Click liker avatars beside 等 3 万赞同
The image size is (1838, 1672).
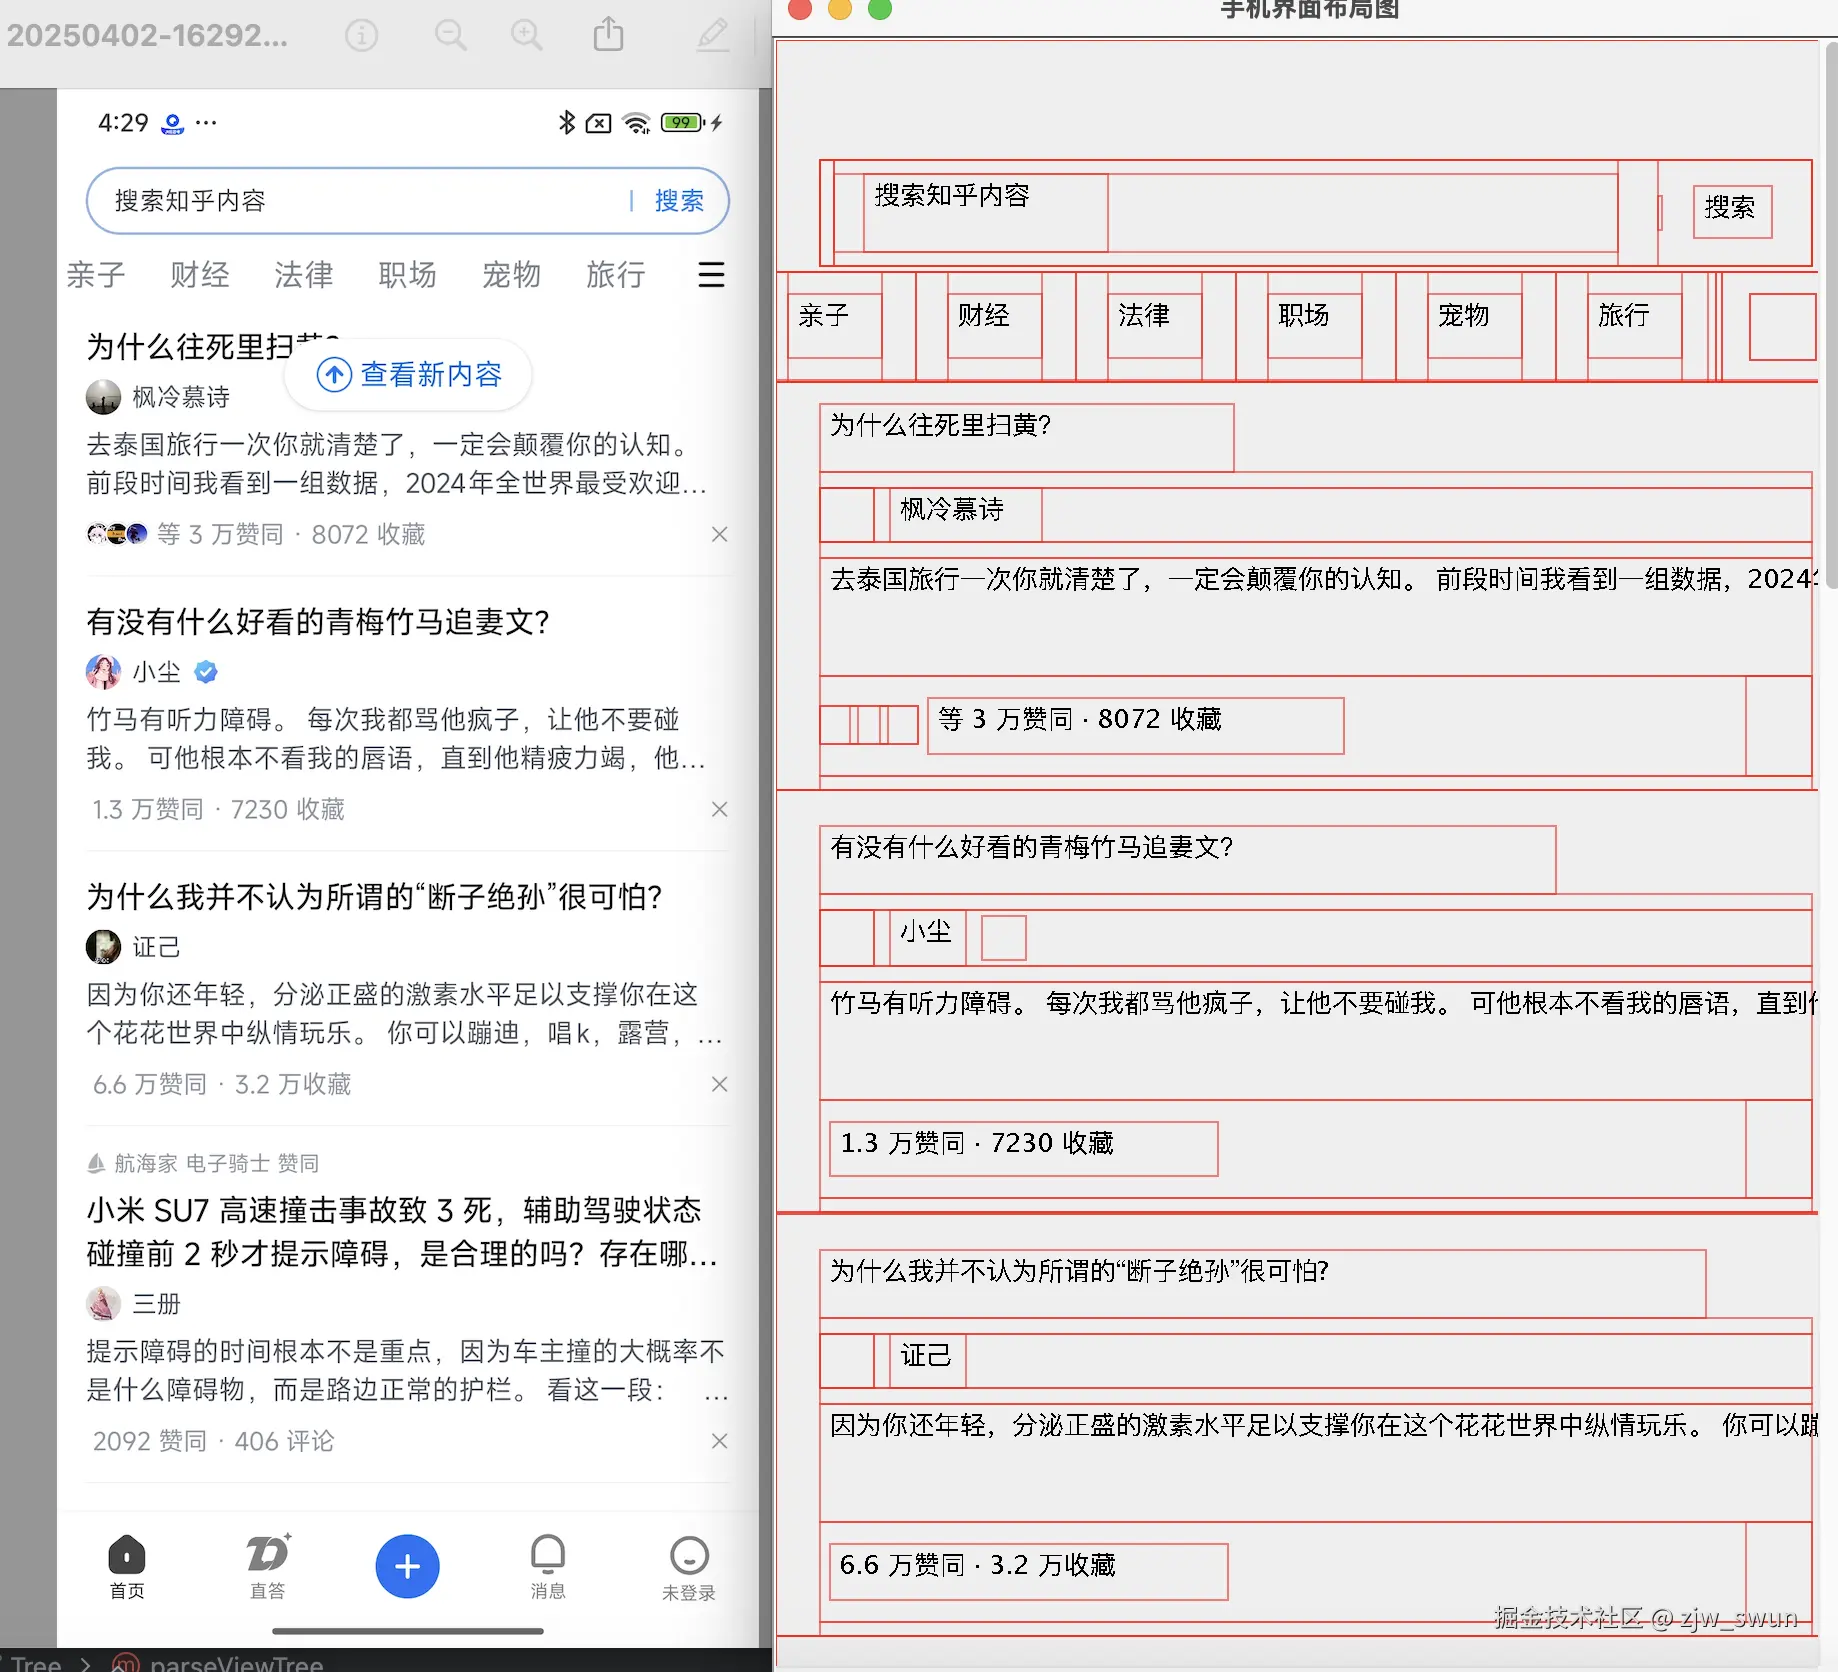[117, 534]
